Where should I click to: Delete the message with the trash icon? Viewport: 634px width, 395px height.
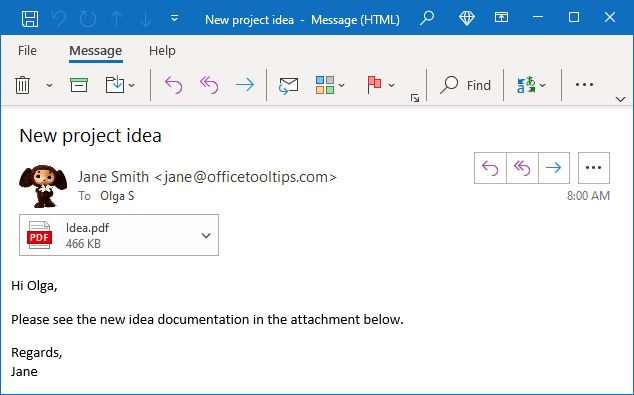[x=23, y=85]
